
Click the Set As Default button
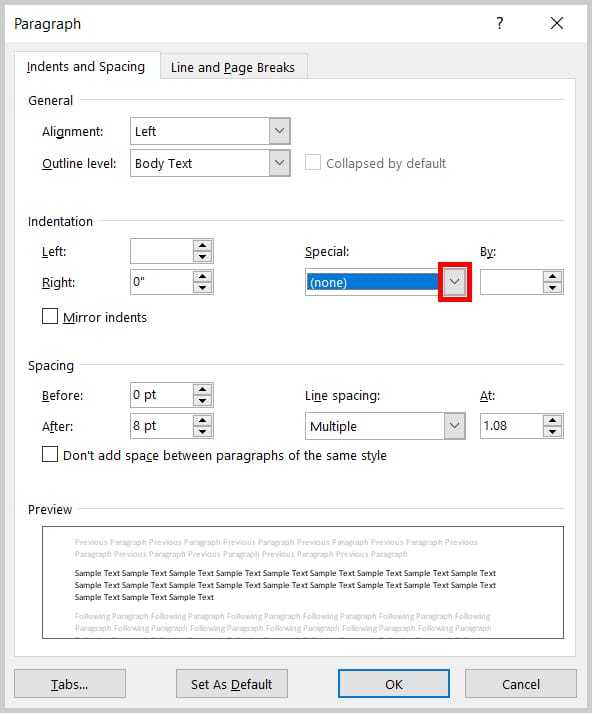pyautogui.click(x=232, y=684)
